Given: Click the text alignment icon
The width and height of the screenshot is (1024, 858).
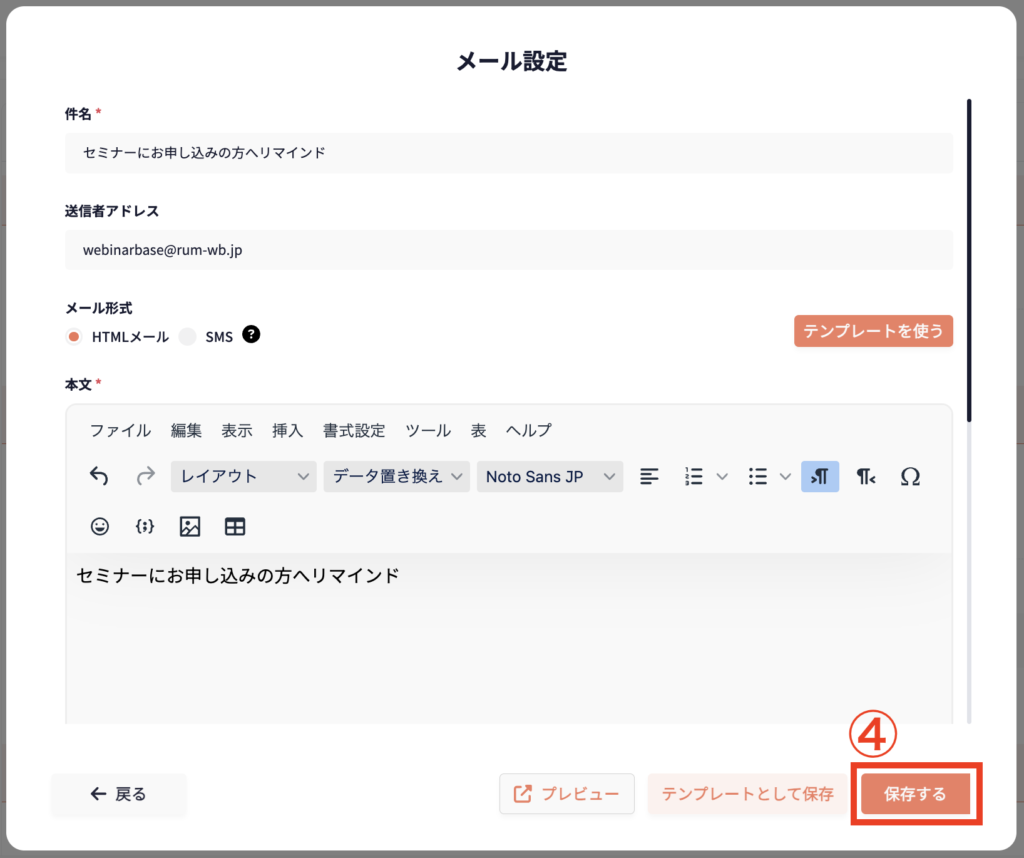Looking at the screenshot, I should tap(650, 477).
